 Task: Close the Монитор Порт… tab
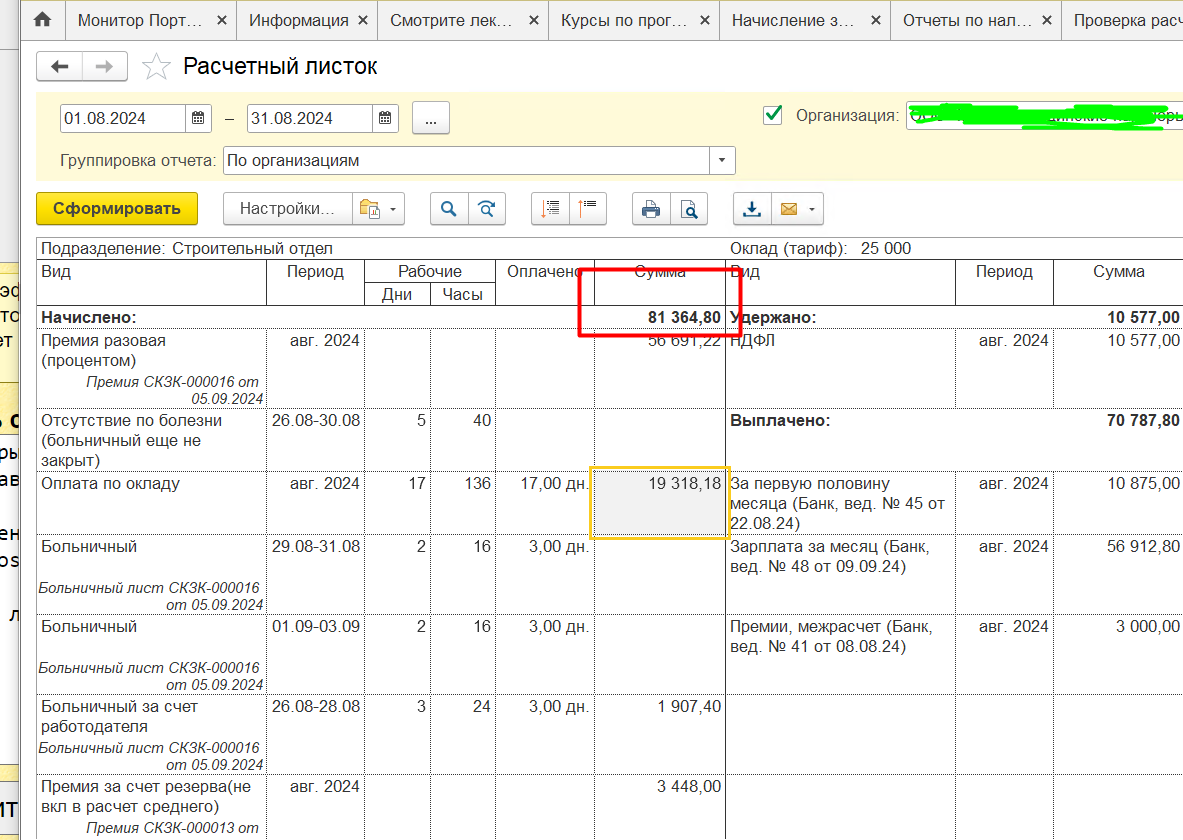pos(222,20)
